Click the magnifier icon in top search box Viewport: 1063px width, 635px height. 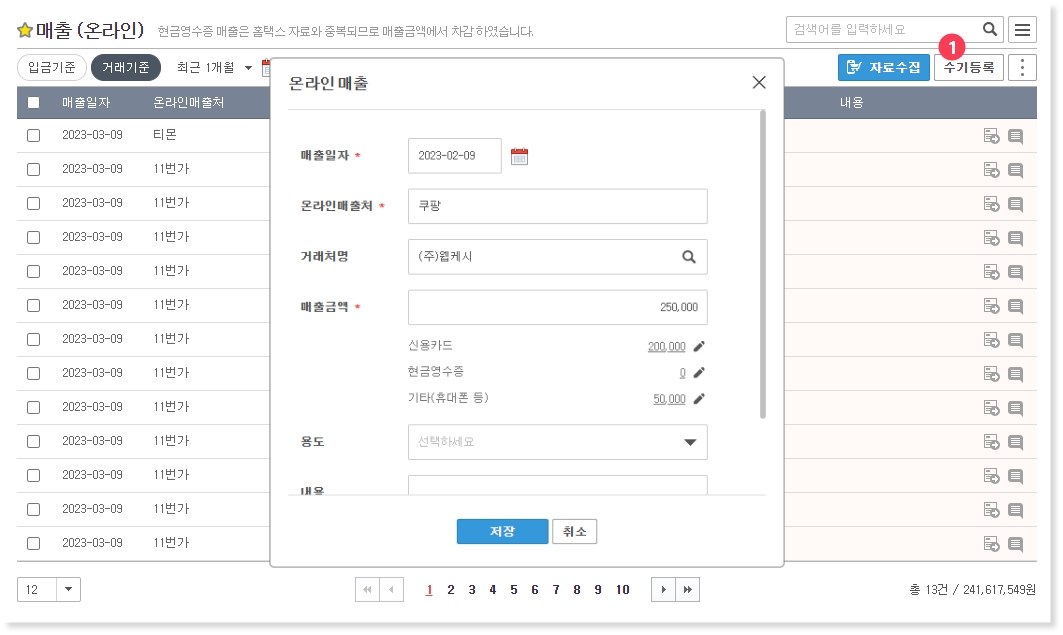coord(989,30)
